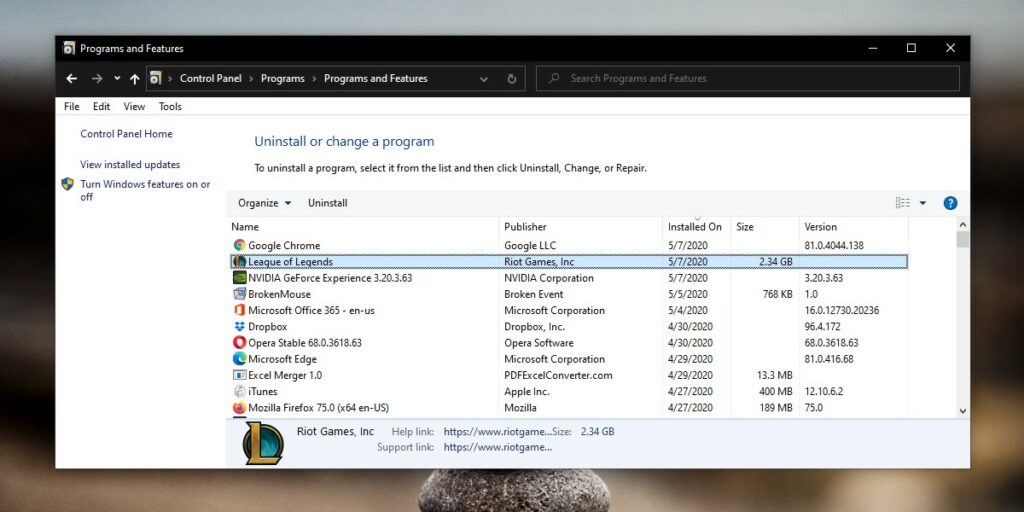Click the League of Legends details pane logo
This screenshot has height=512, width=1024.
pos(263,443)
